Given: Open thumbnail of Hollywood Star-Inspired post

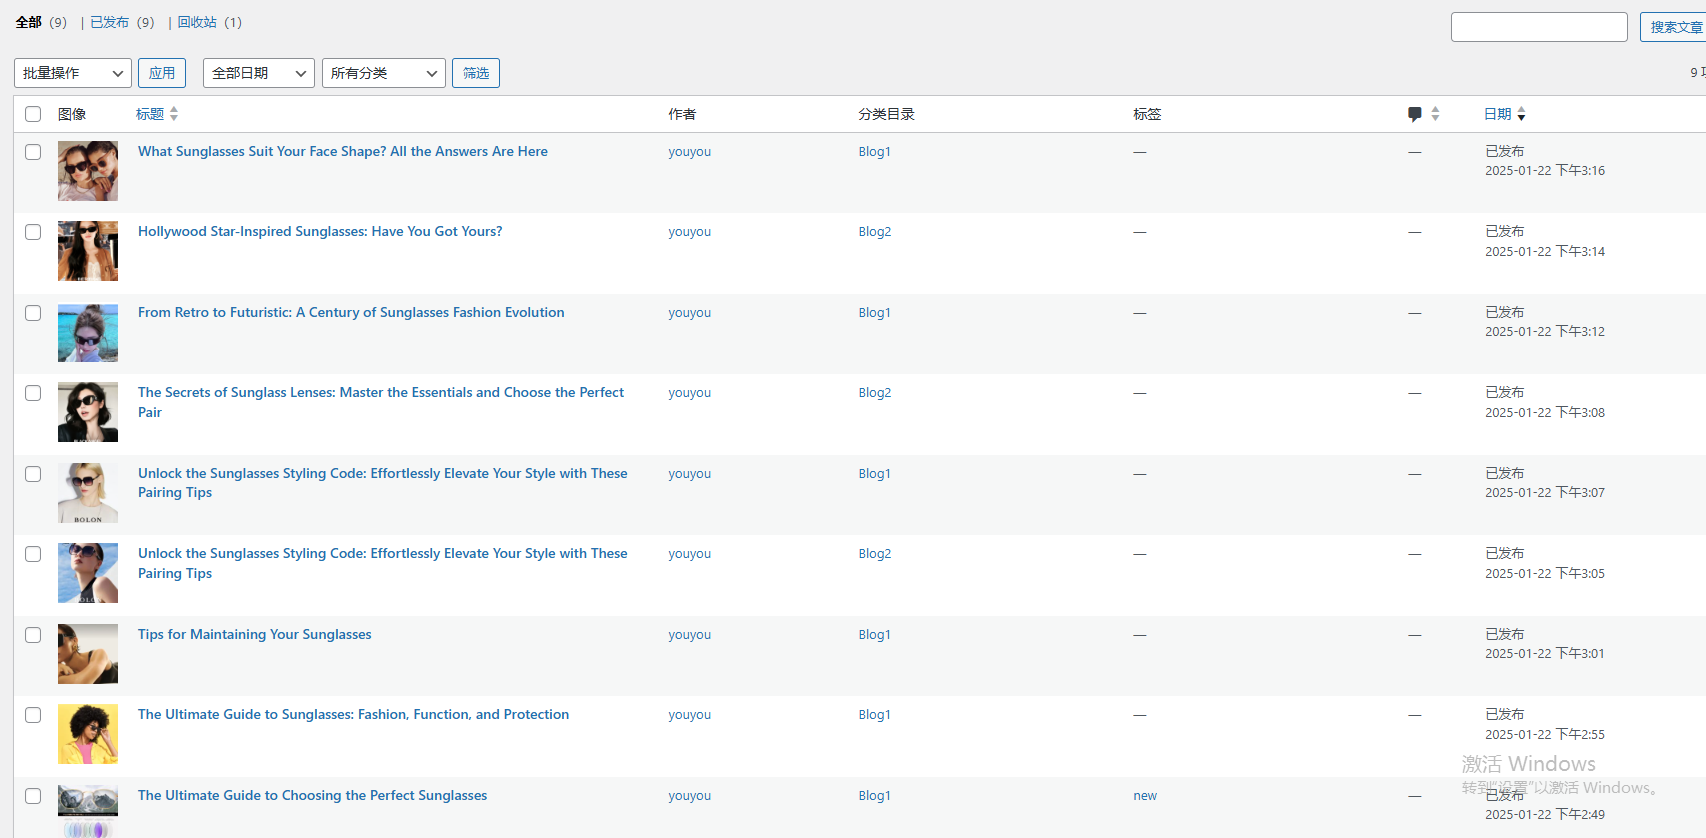Looking at the screenshot, I should coord(88,251).
